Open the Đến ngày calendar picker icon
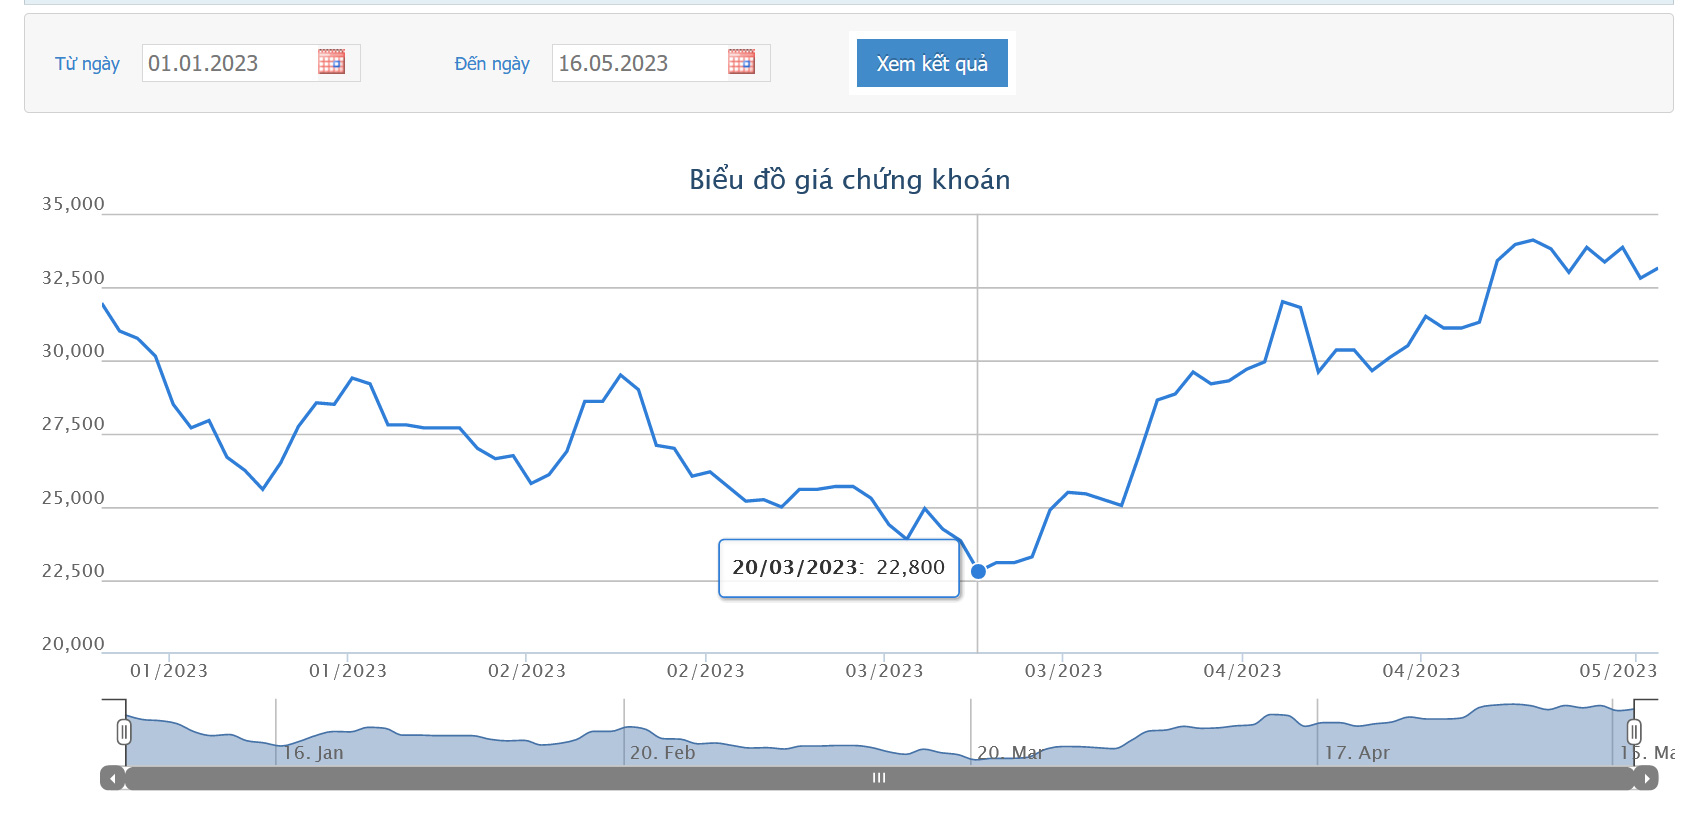This screenshot has width=1703, height=818. coord(741,62)
